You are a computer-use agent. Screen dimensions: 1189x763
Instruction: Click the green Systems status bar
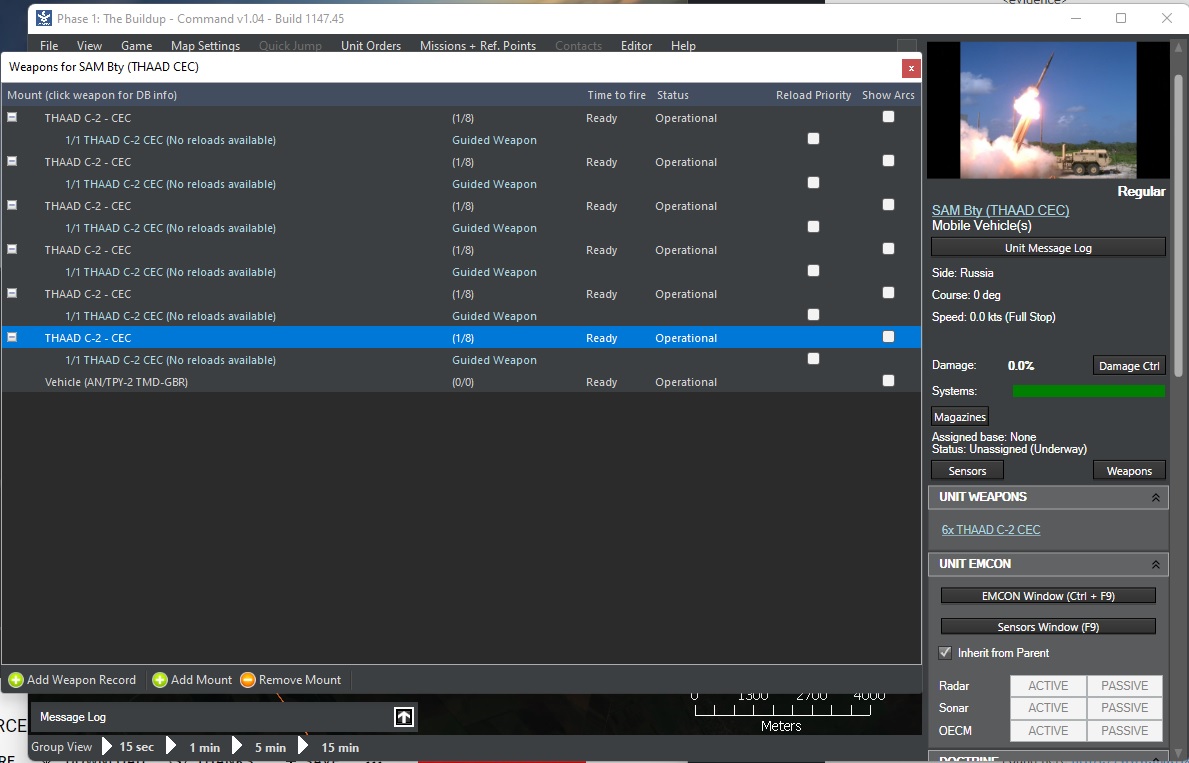coord(1088,391)
